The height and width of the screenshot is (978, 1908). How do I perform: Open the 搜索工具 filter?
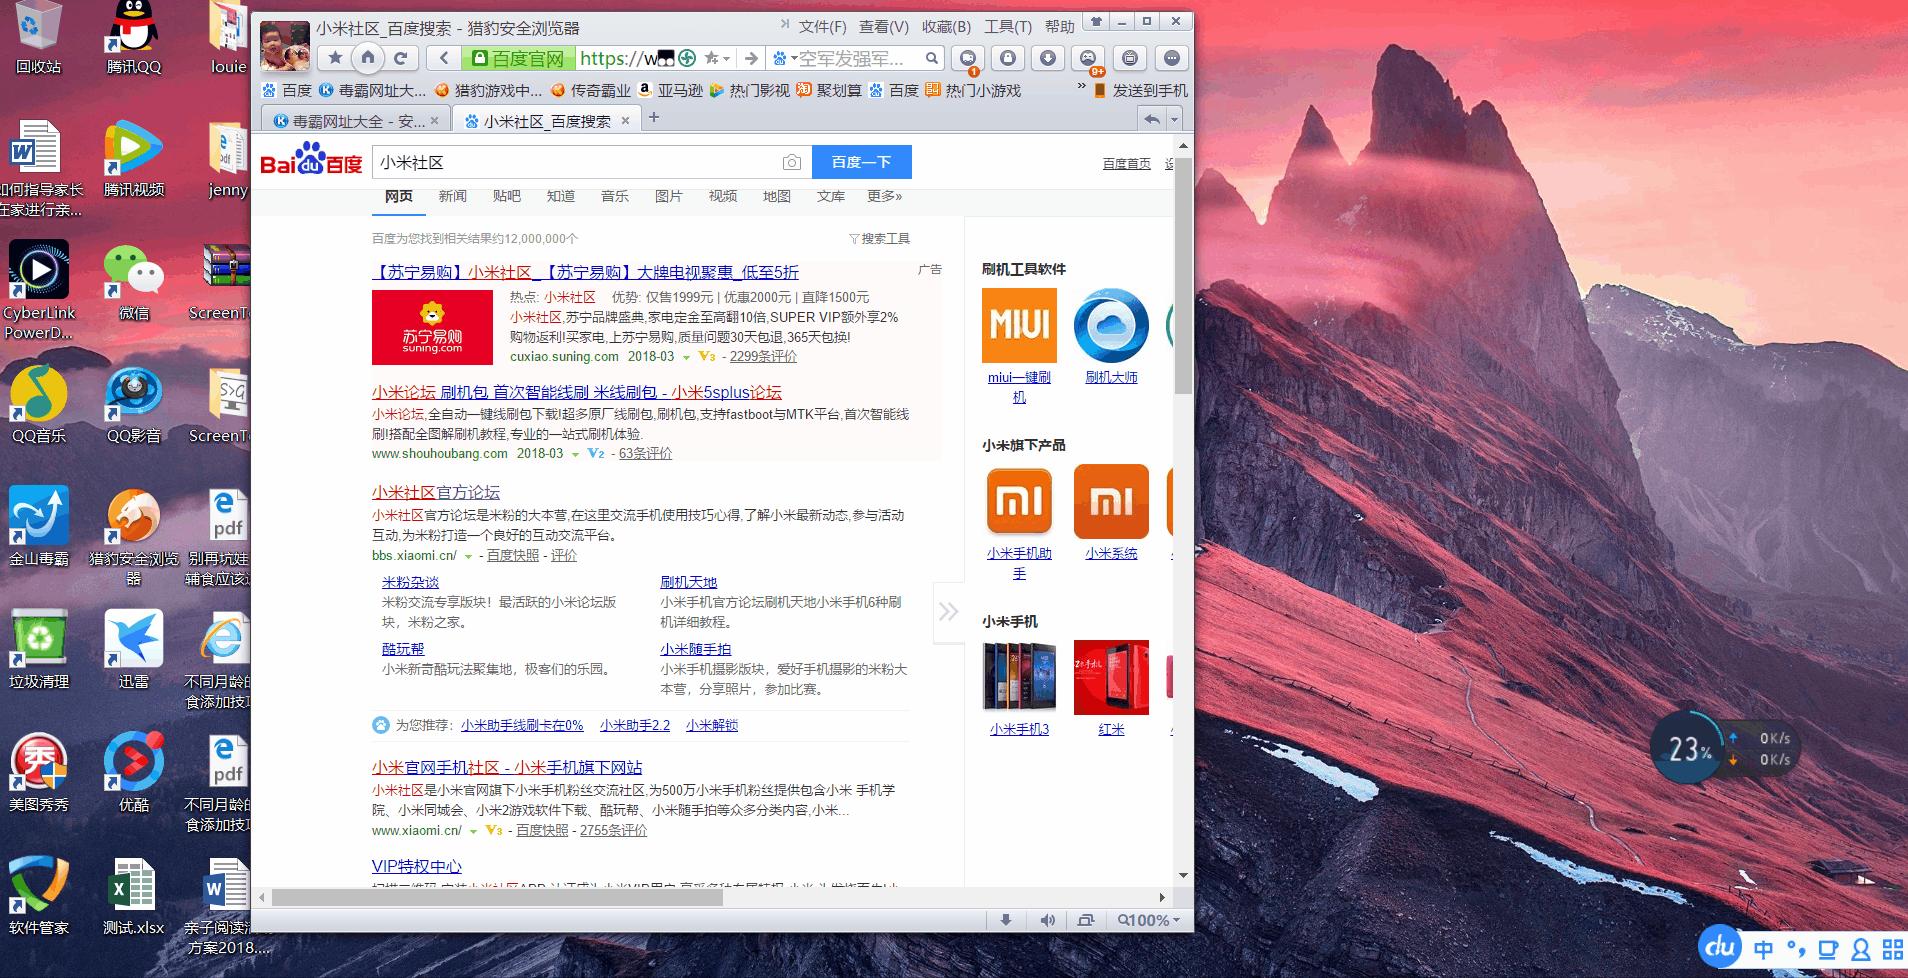click(x=879, y=238)
